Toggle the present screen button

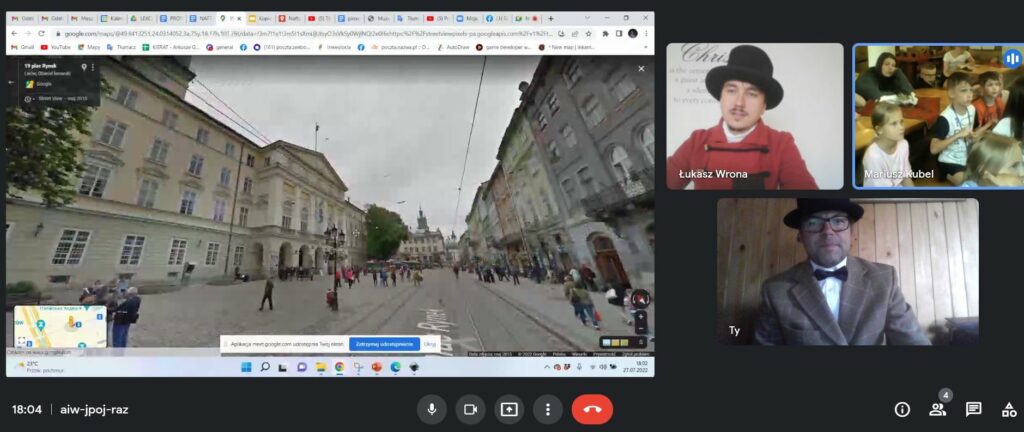[x=509, y=409]
